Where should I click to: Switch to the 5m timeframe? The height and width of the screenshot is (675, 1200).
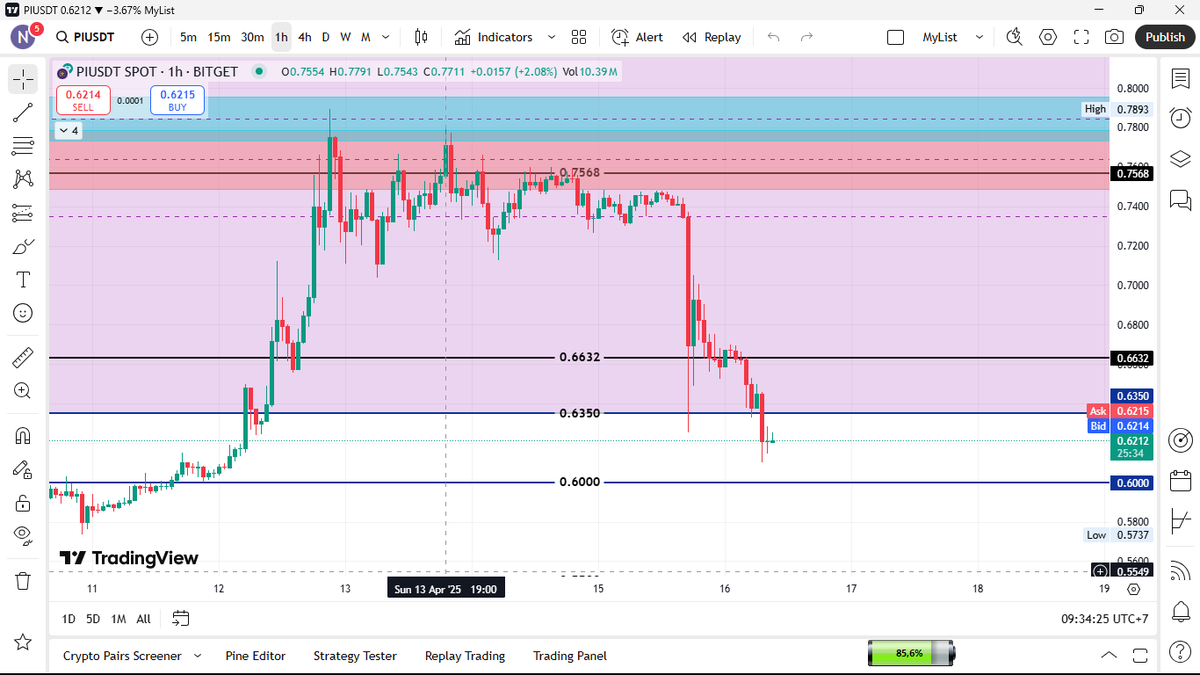[188, 37]
